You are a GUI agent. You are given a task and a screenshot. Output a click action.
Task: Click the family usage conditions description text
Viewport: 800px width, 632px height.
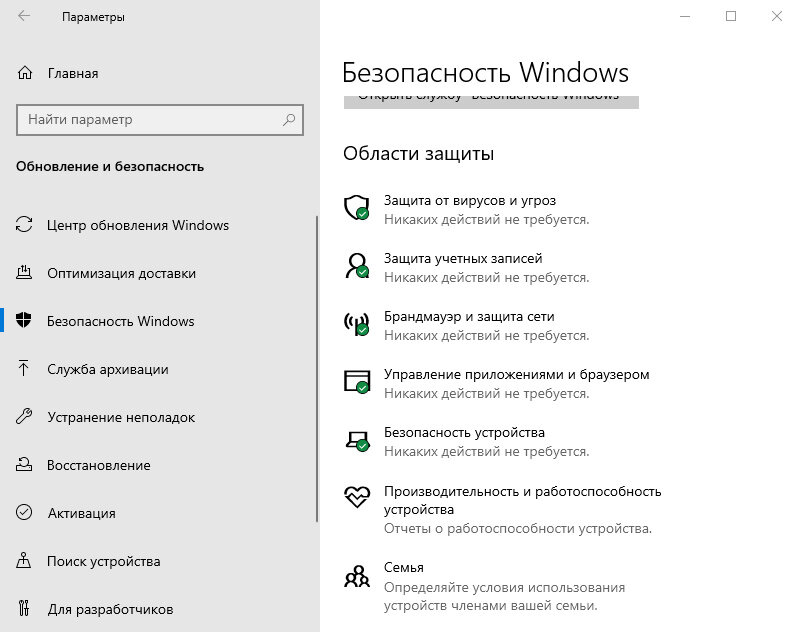click(x=504, y=596)
